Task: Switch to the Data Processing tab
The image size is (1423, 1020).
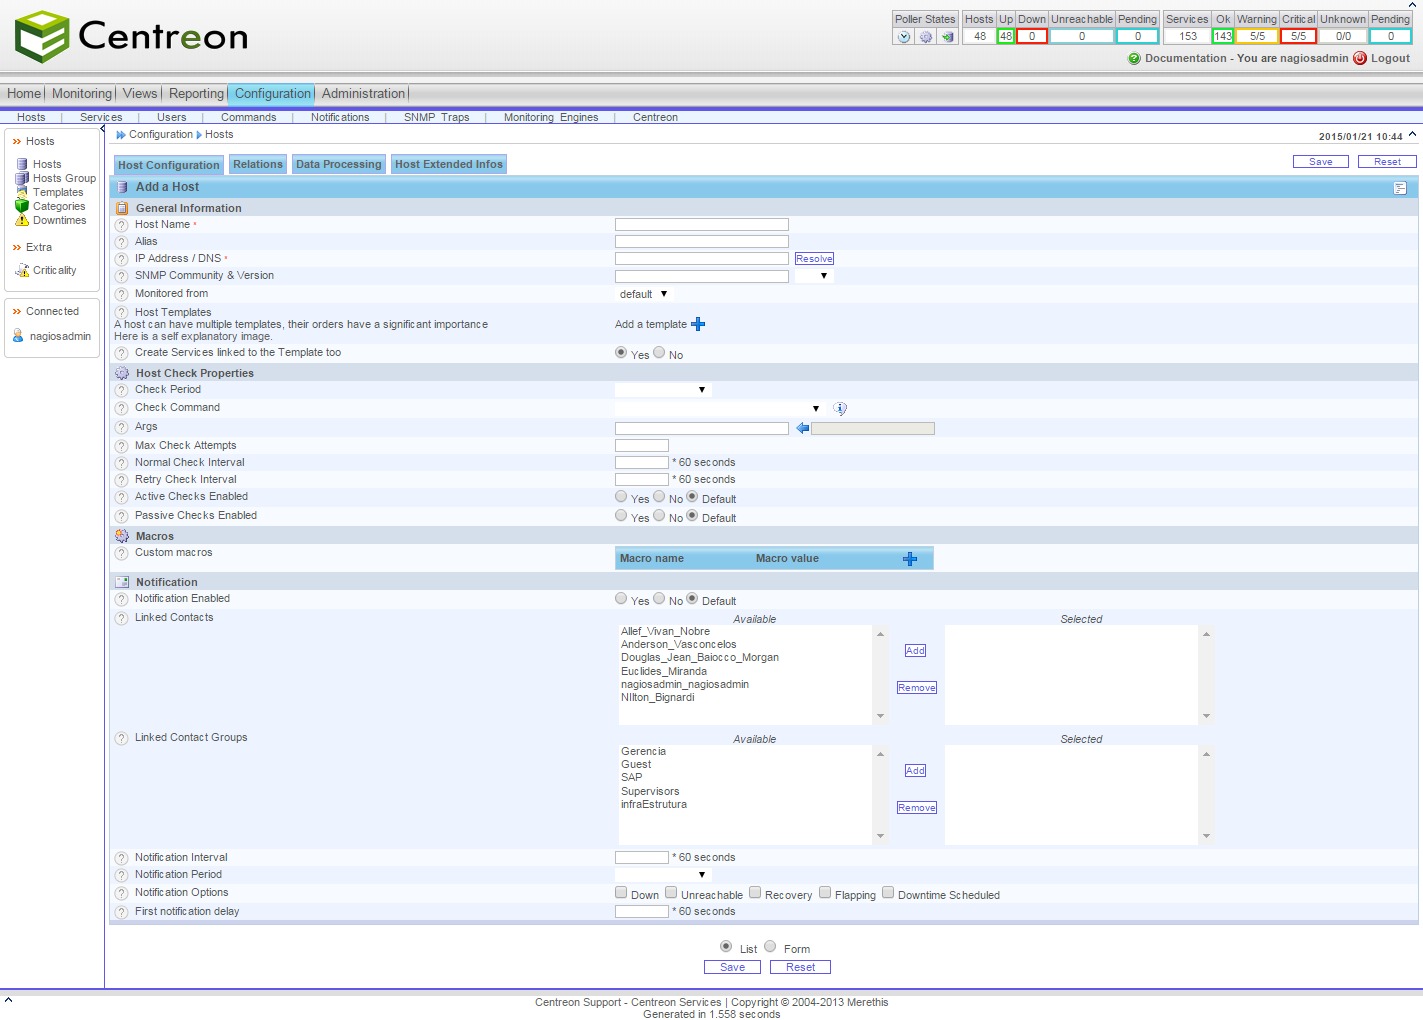Action: [339, 164]
